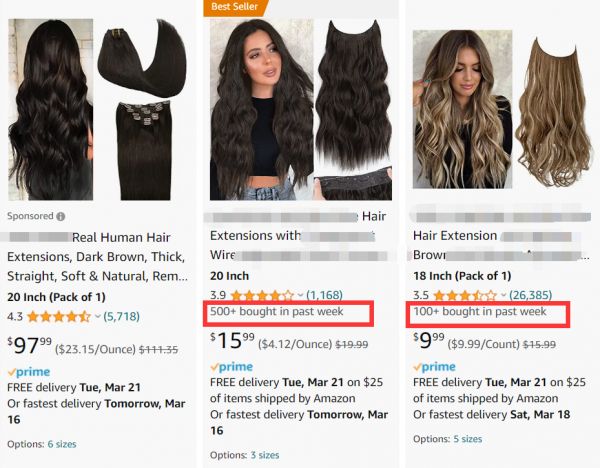600x468 pixels.
Task: Open the 6 sizes options link
Action: click(62, 444)
